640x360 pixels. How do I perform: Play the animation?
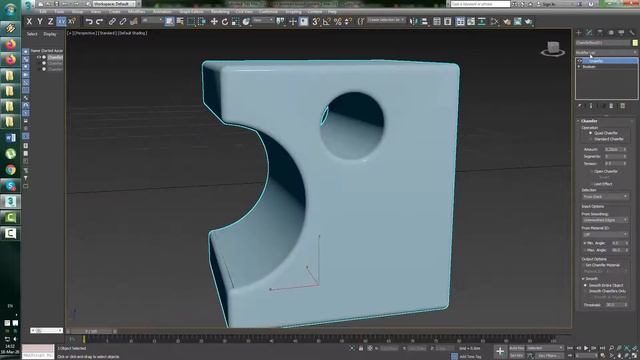click(586, 348)
